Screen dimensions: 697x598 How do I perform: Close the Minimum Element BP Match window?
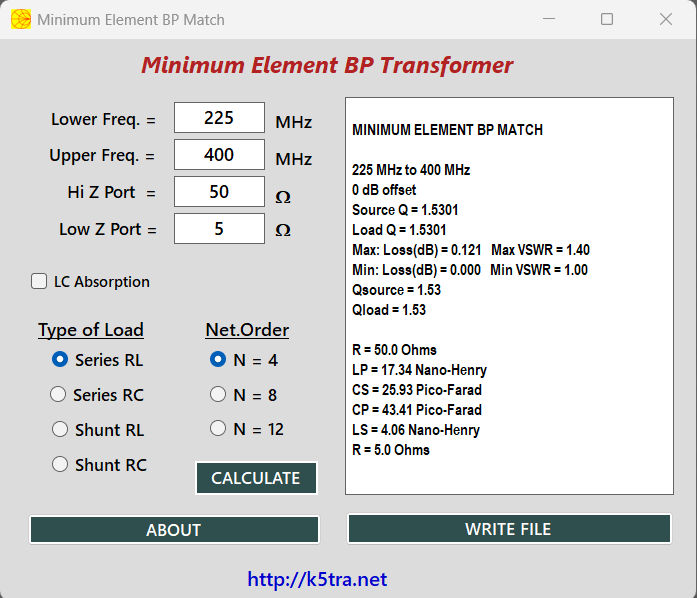point(666,19)
